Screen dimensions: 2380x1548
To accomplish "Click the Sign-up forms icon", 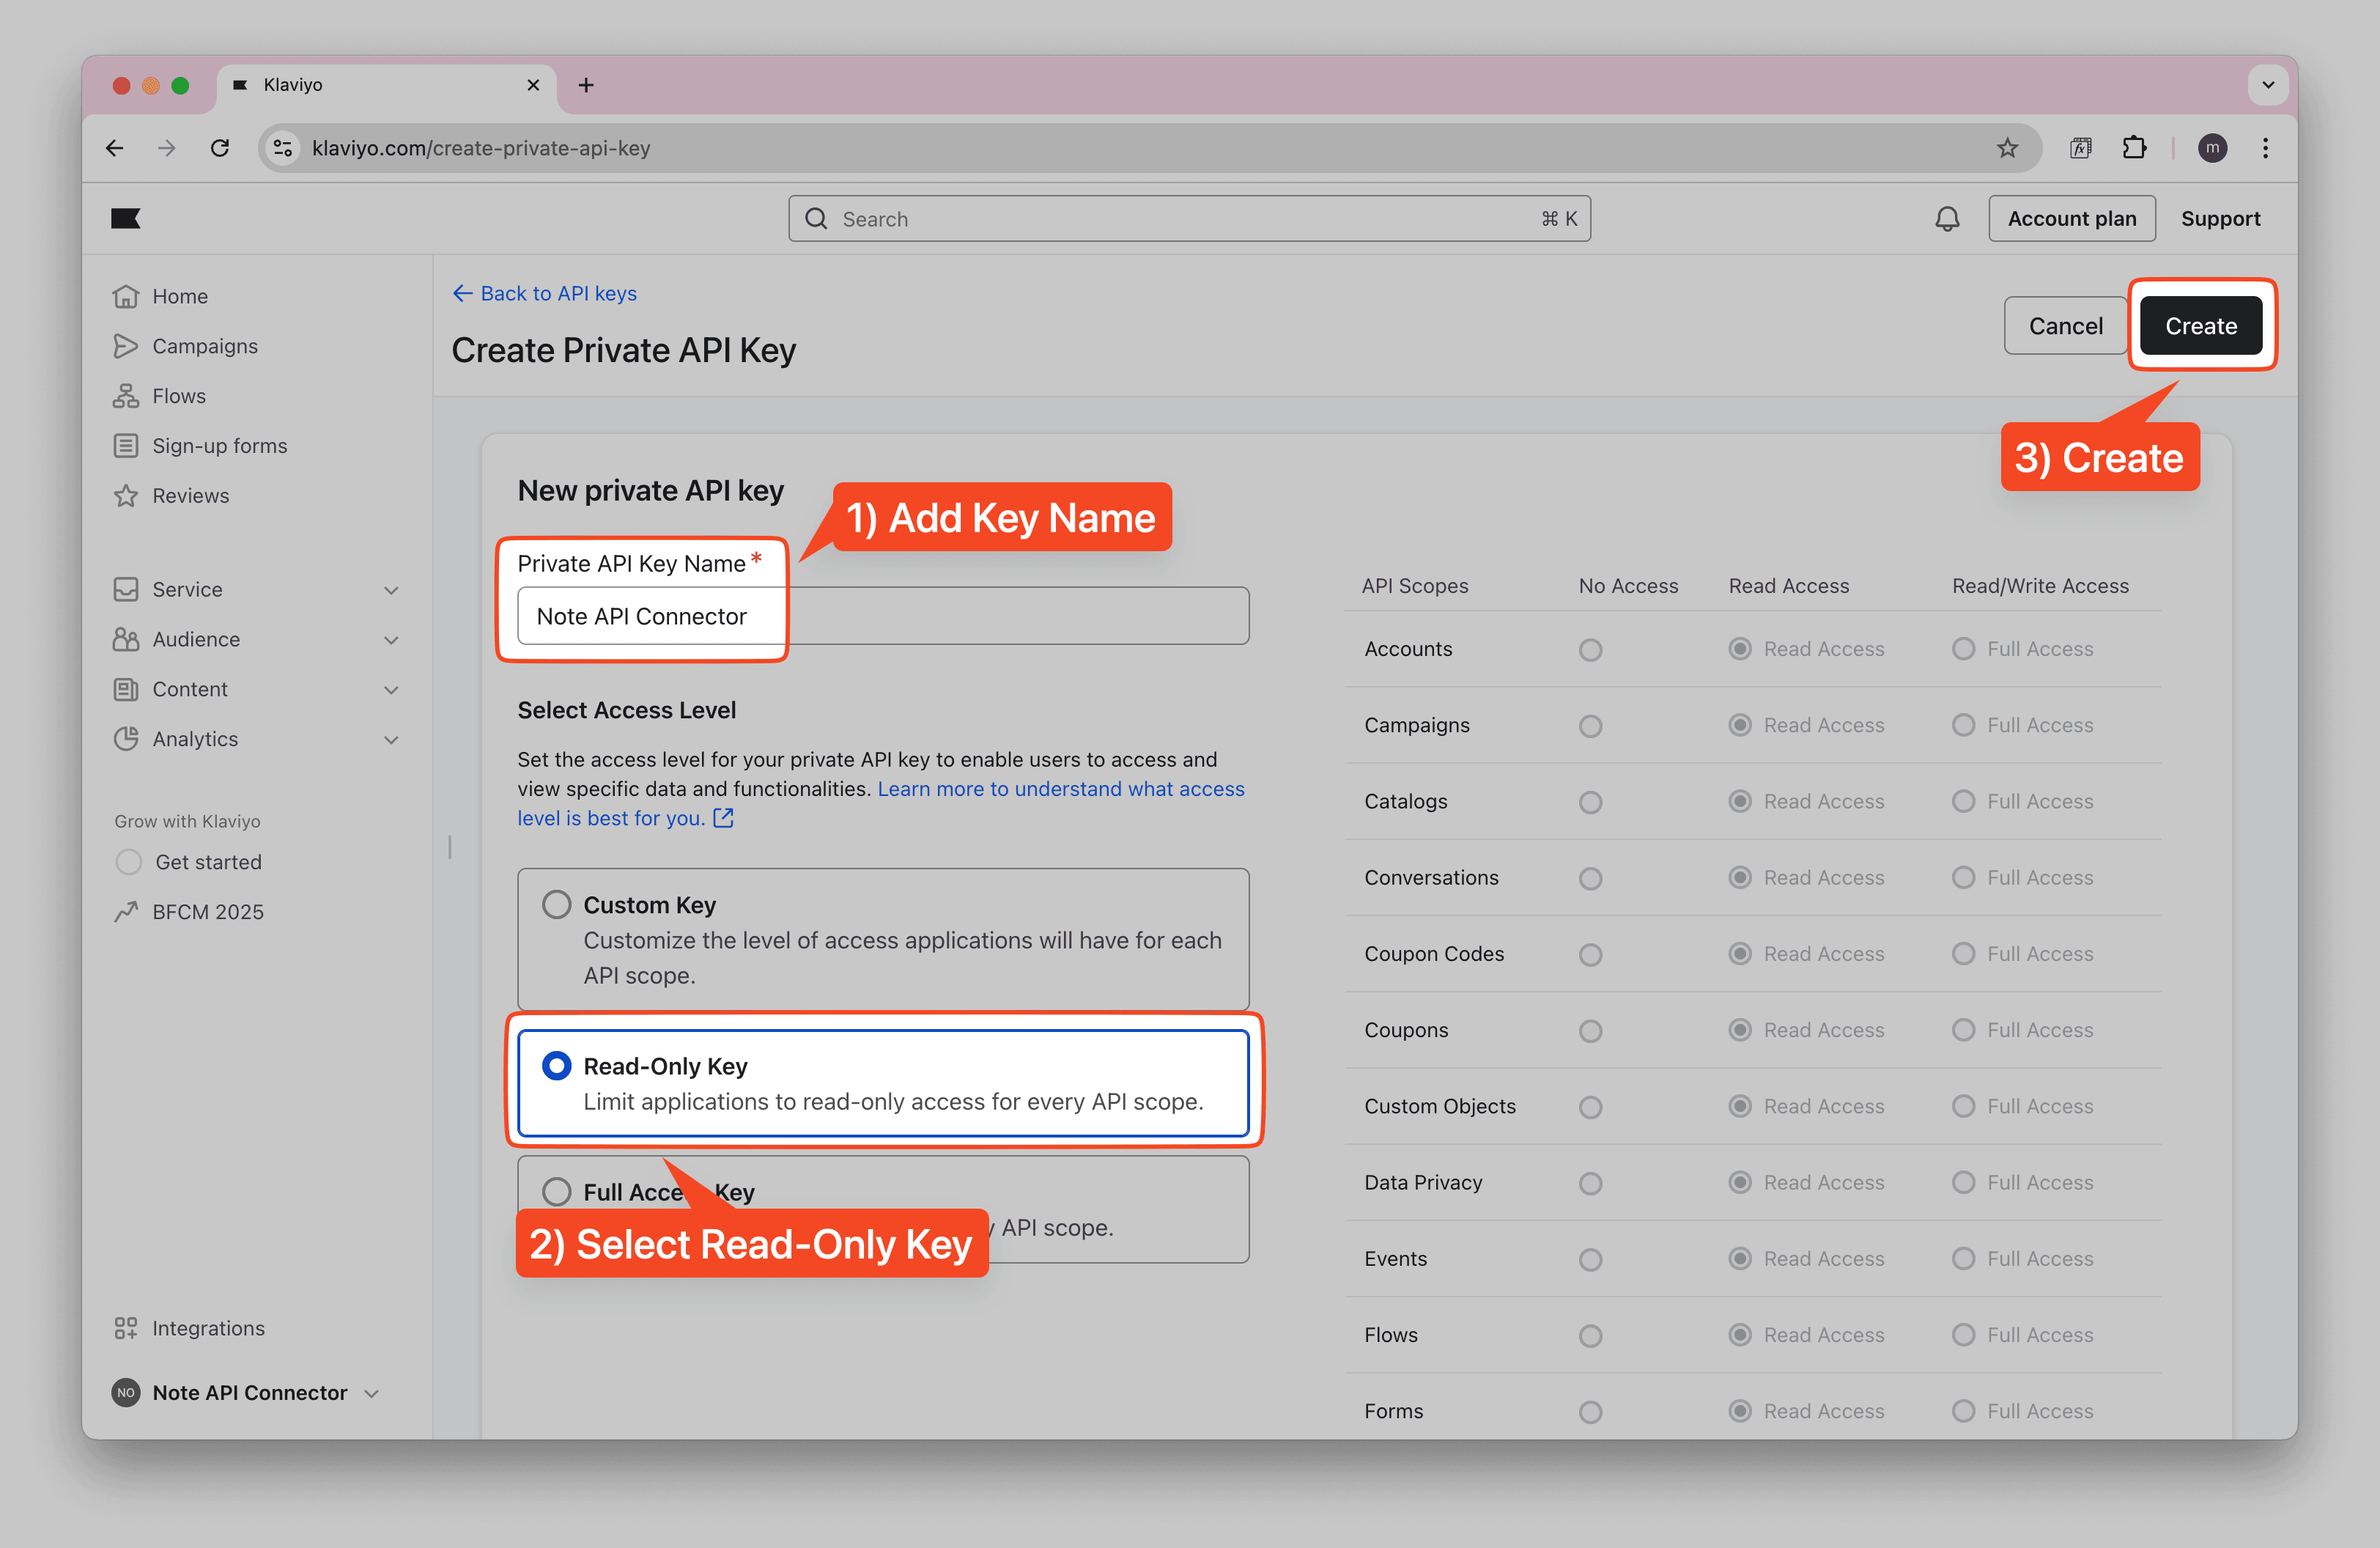I will 126,446.
